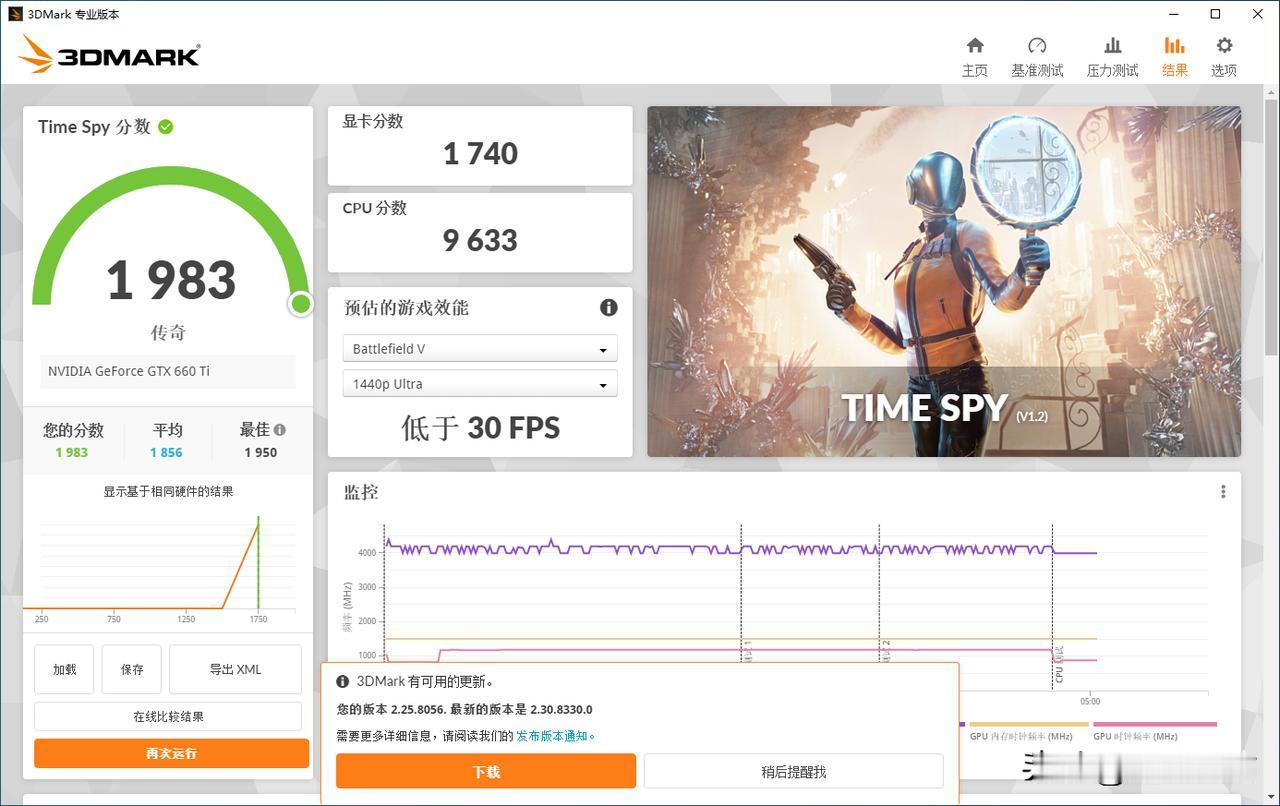
Task: Open the 压力测试 stress test tab
Action: [x=1112, y=57]
